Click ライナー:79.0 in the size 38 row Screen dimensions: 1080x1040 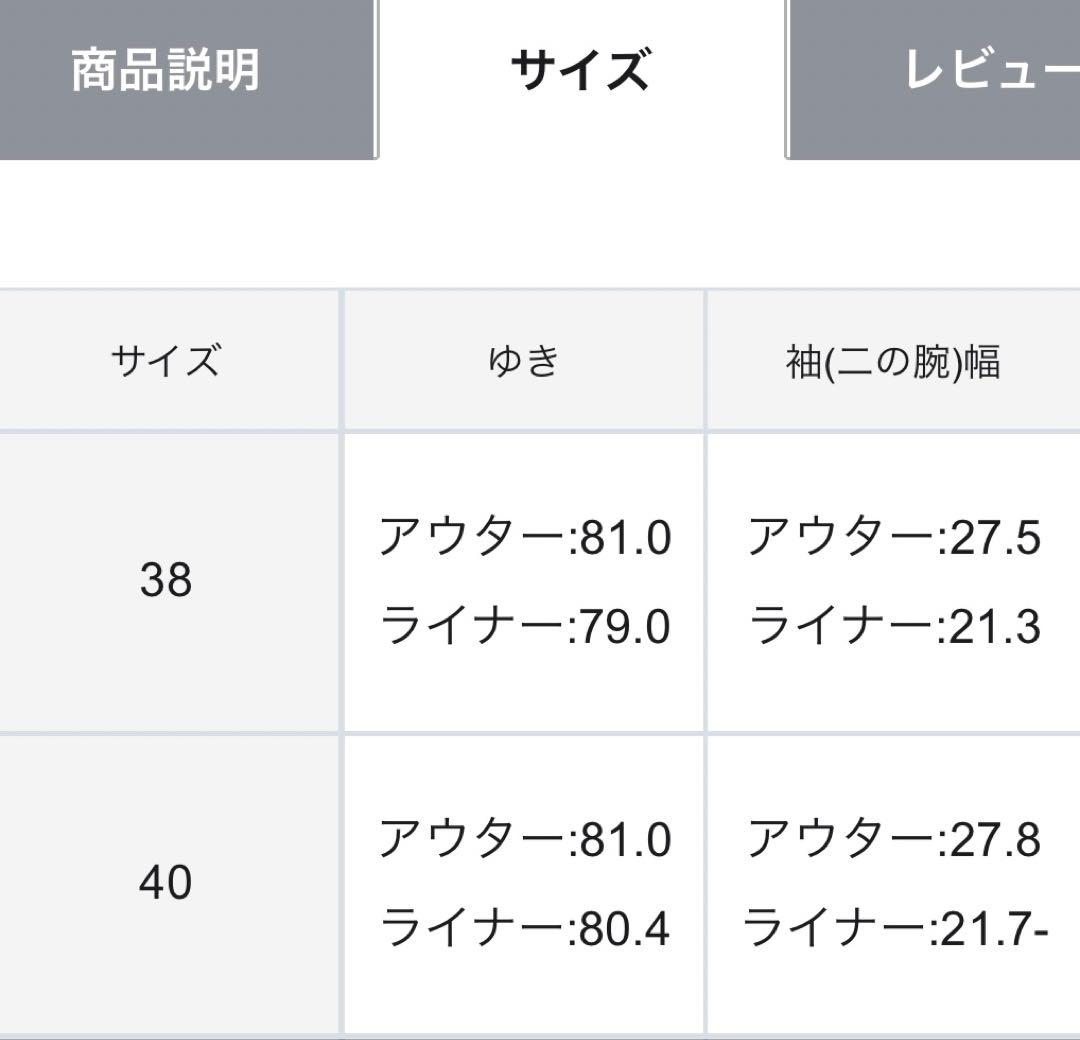(524, 629)
